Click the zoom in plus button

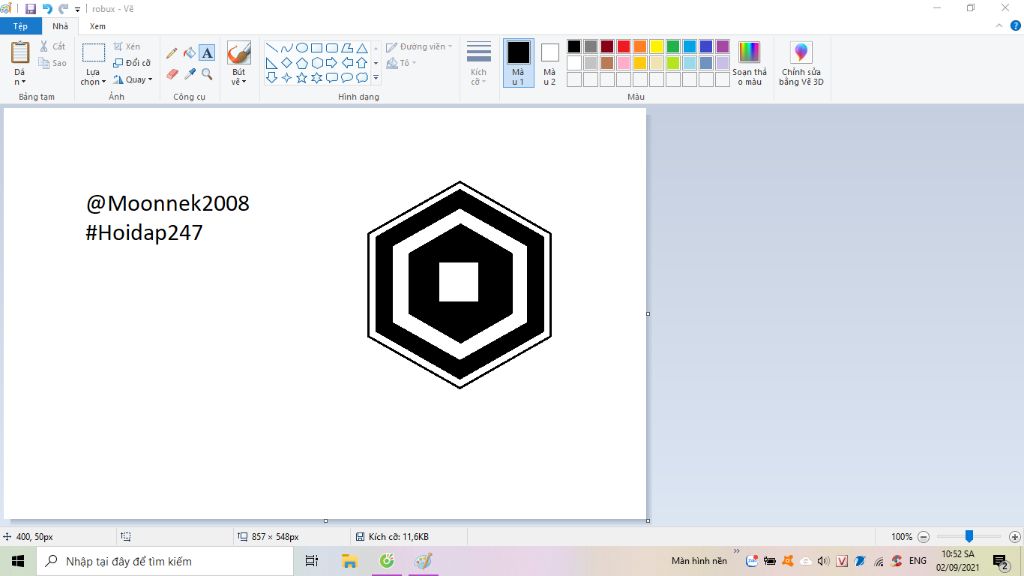coord(1014,537)
